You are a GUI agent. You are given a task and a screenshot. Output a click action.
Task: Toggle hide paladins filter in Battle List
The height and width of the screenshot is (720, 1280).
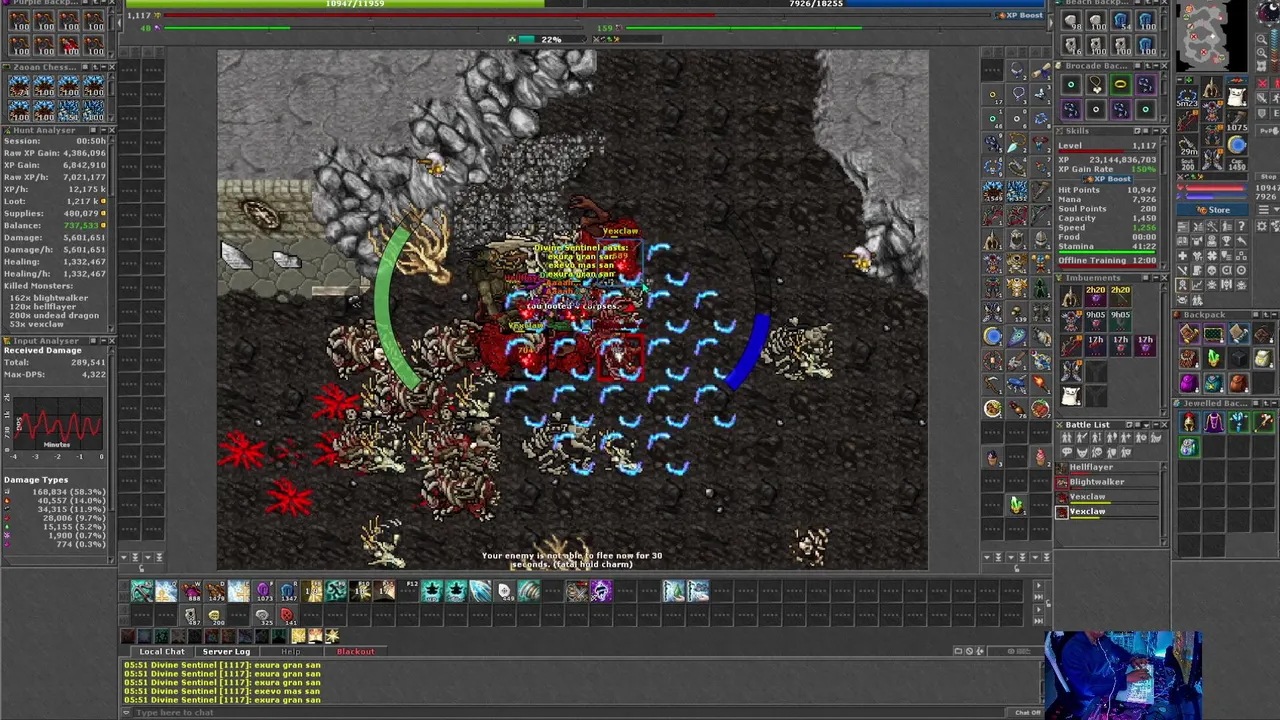pyautogui.click(x=1097, y=438)
